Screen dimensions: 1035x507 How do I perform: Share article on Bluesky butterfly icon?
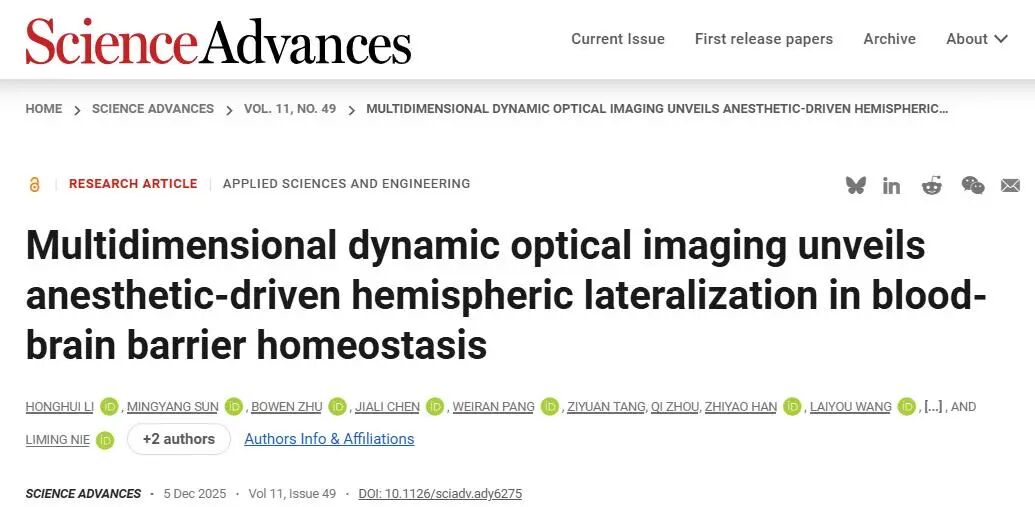click(x=855, y=185)
